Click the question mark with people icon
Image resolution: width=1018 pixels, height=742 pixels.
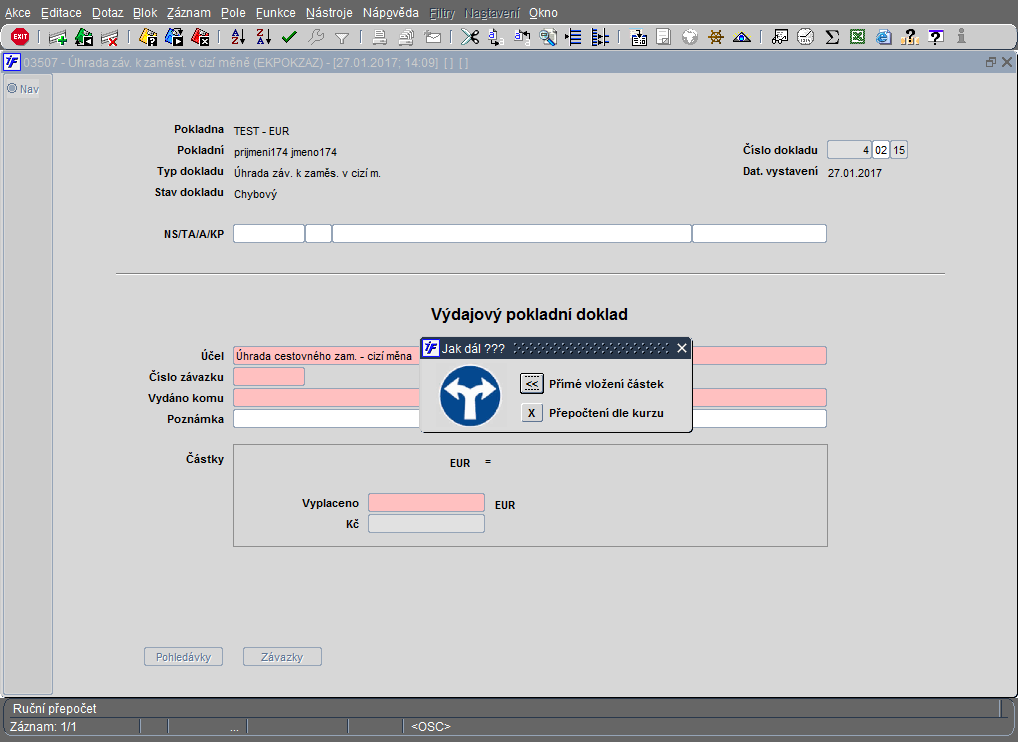click(910, 37)
